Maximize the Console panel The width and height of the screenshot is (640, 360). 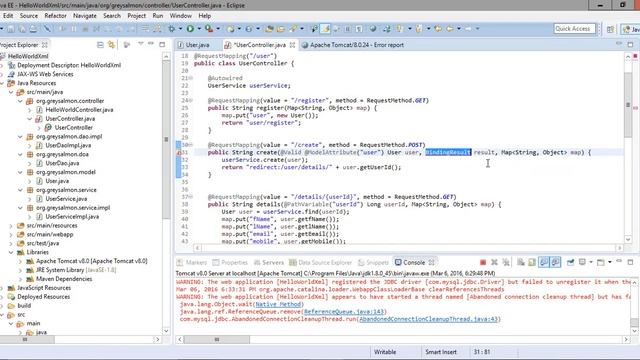(630, 262)
